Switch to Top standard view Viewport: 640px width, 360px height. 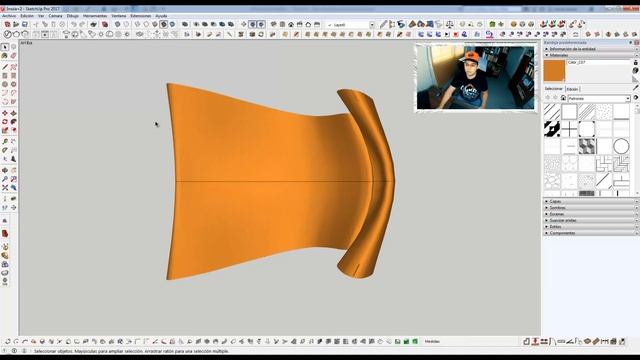pyautogui.click(x=282, y=24)
